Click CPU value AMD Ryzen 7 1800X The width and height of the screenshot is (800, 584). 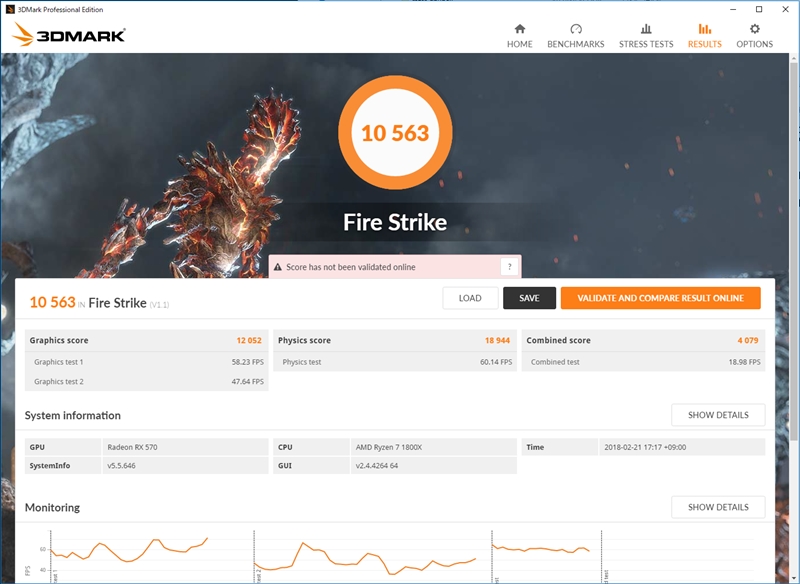(x=389, y=447)
